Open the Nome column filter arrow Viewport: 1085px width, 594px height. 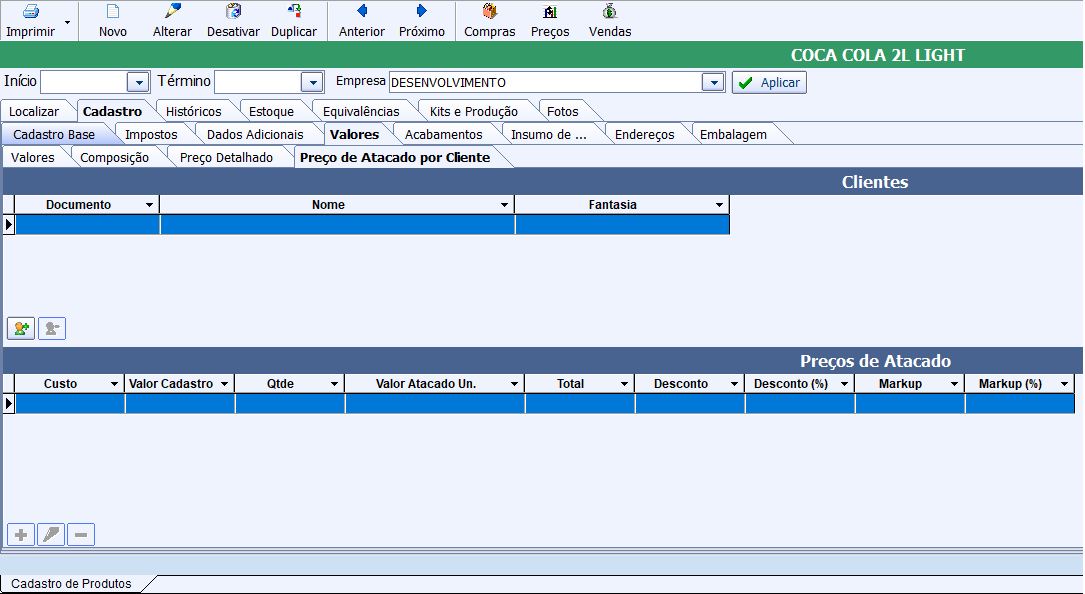coord(504,205)
